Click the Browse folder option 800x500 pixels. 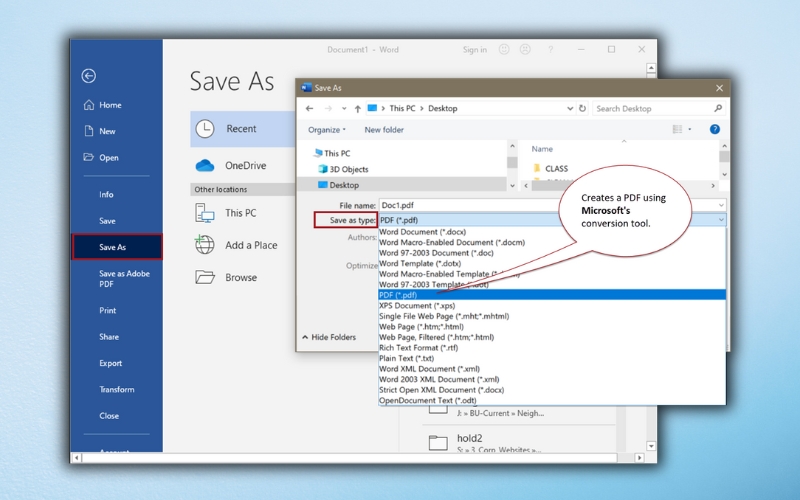point(226,278)
